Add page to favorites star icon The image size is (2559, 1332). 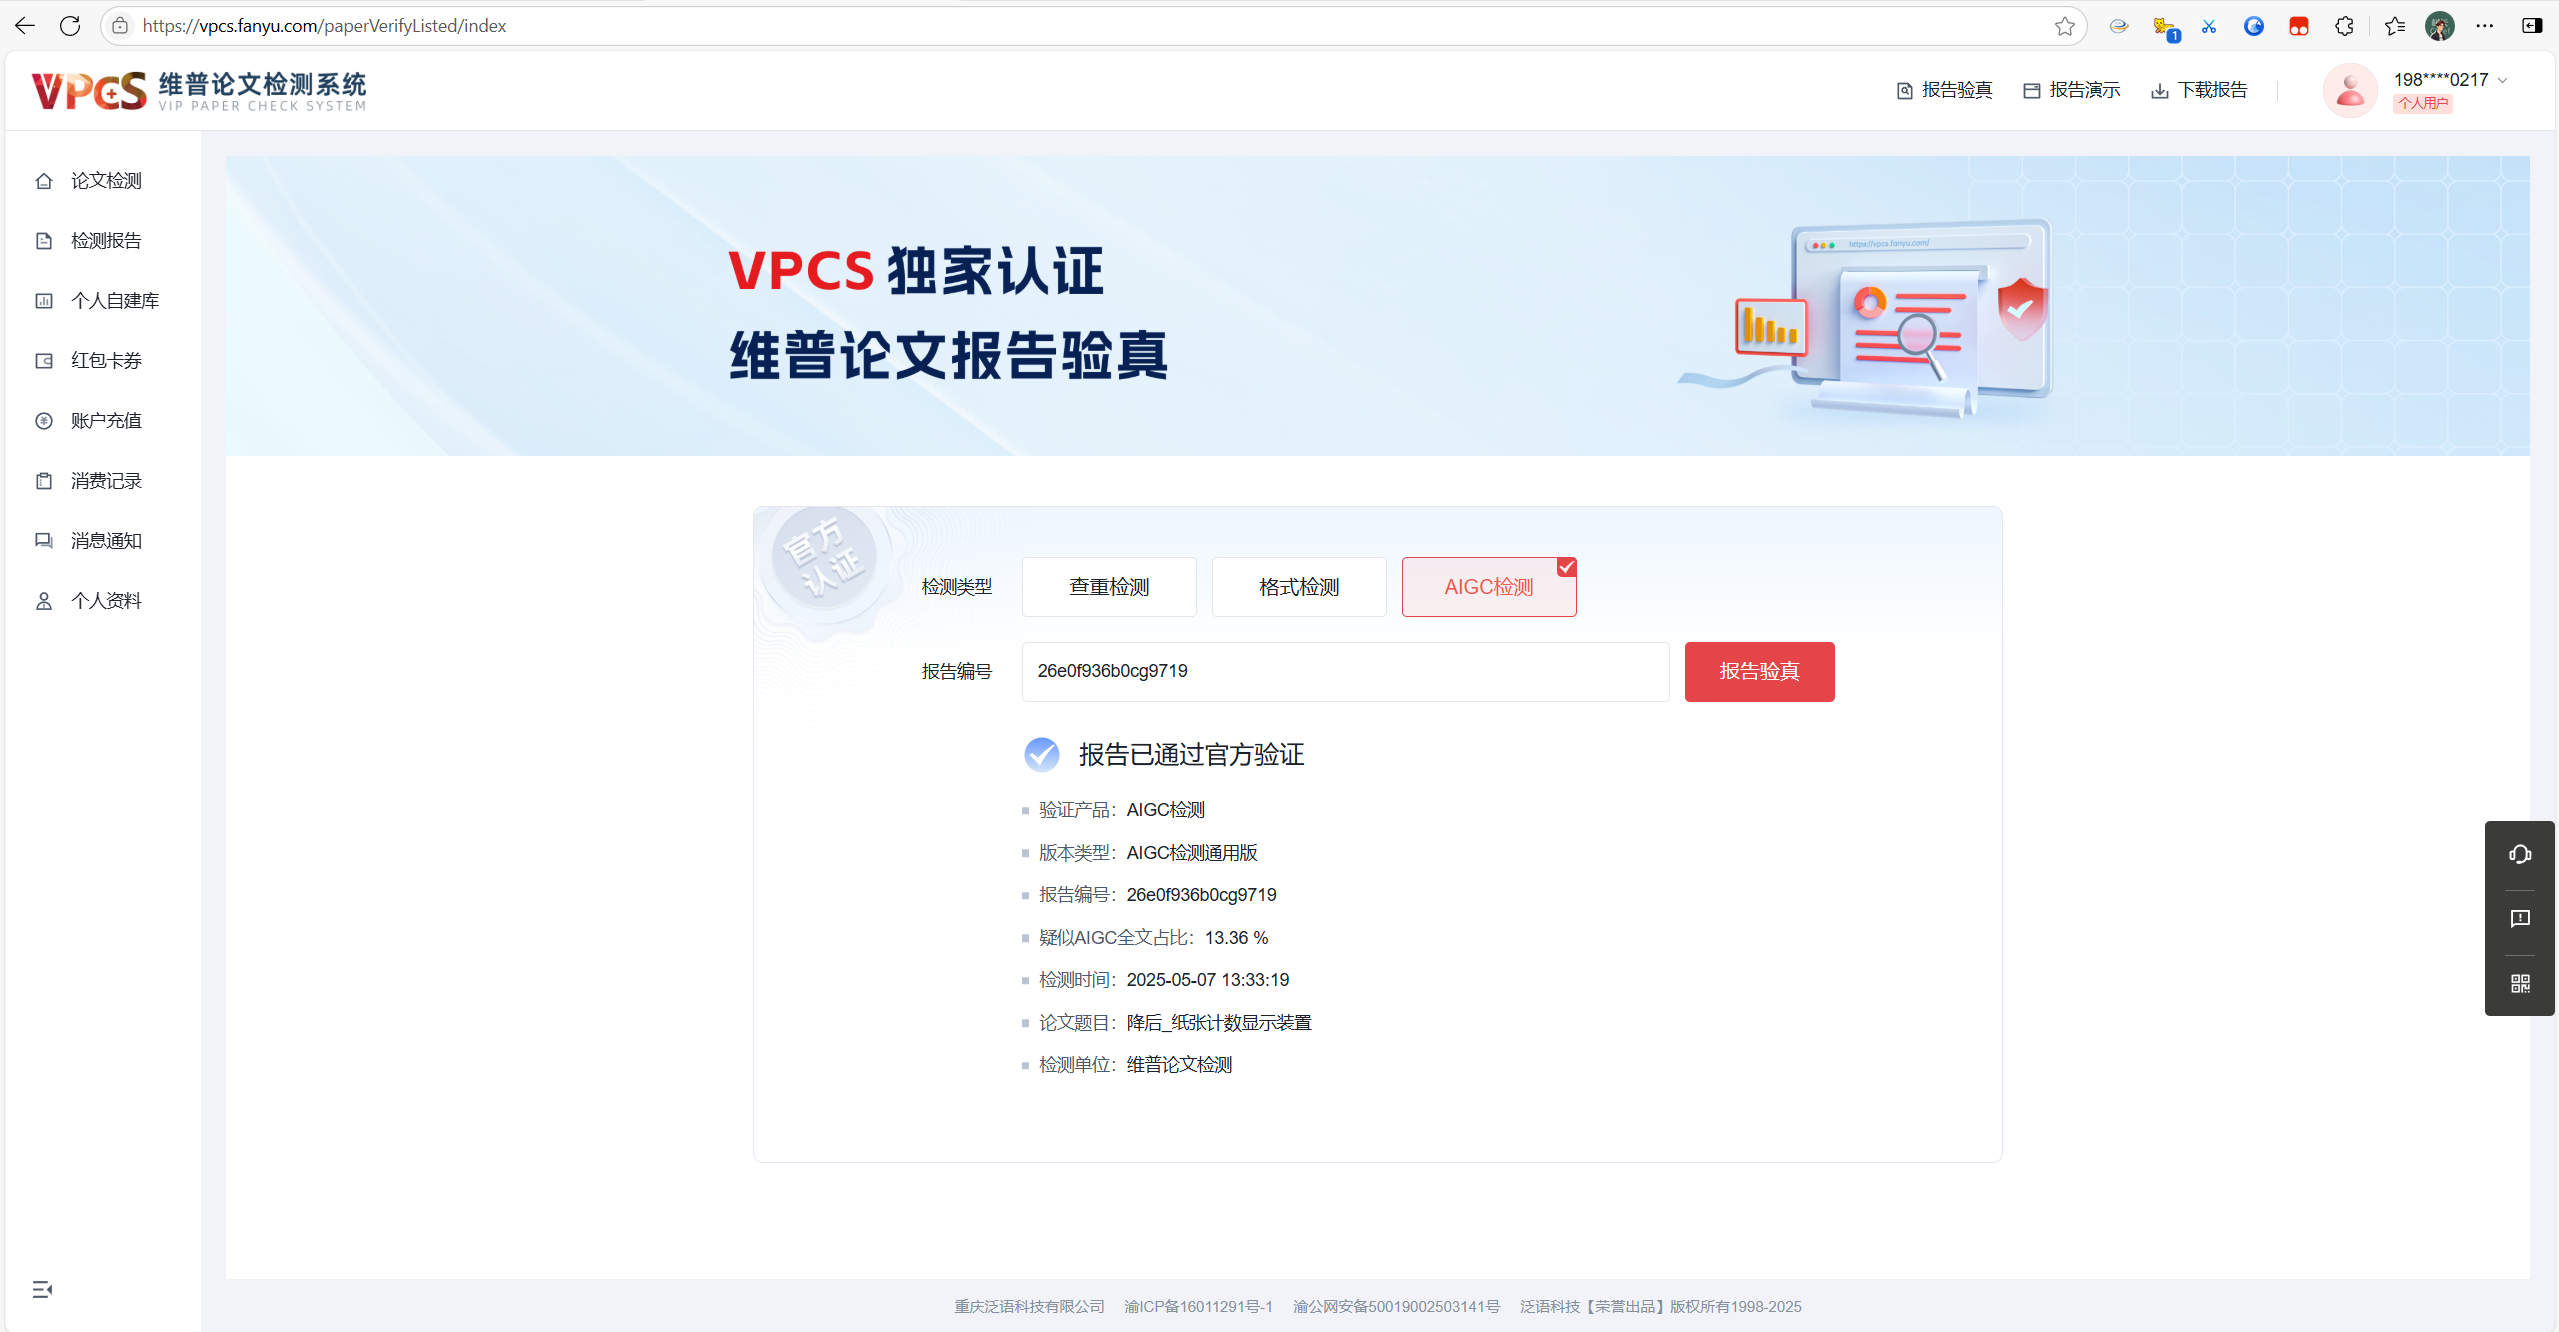coord(2064,26)
